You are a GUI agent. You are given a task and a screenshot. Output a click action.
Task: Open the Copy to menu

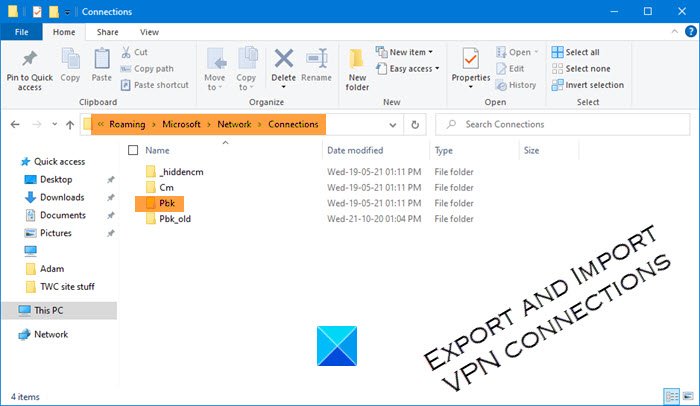(x=246, y=69)
